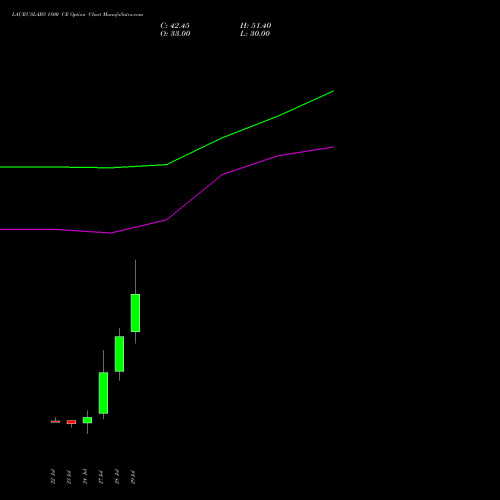Click the green candle for 28 Jul
Viewport: 500px width, 500px height.
[119, 354]
